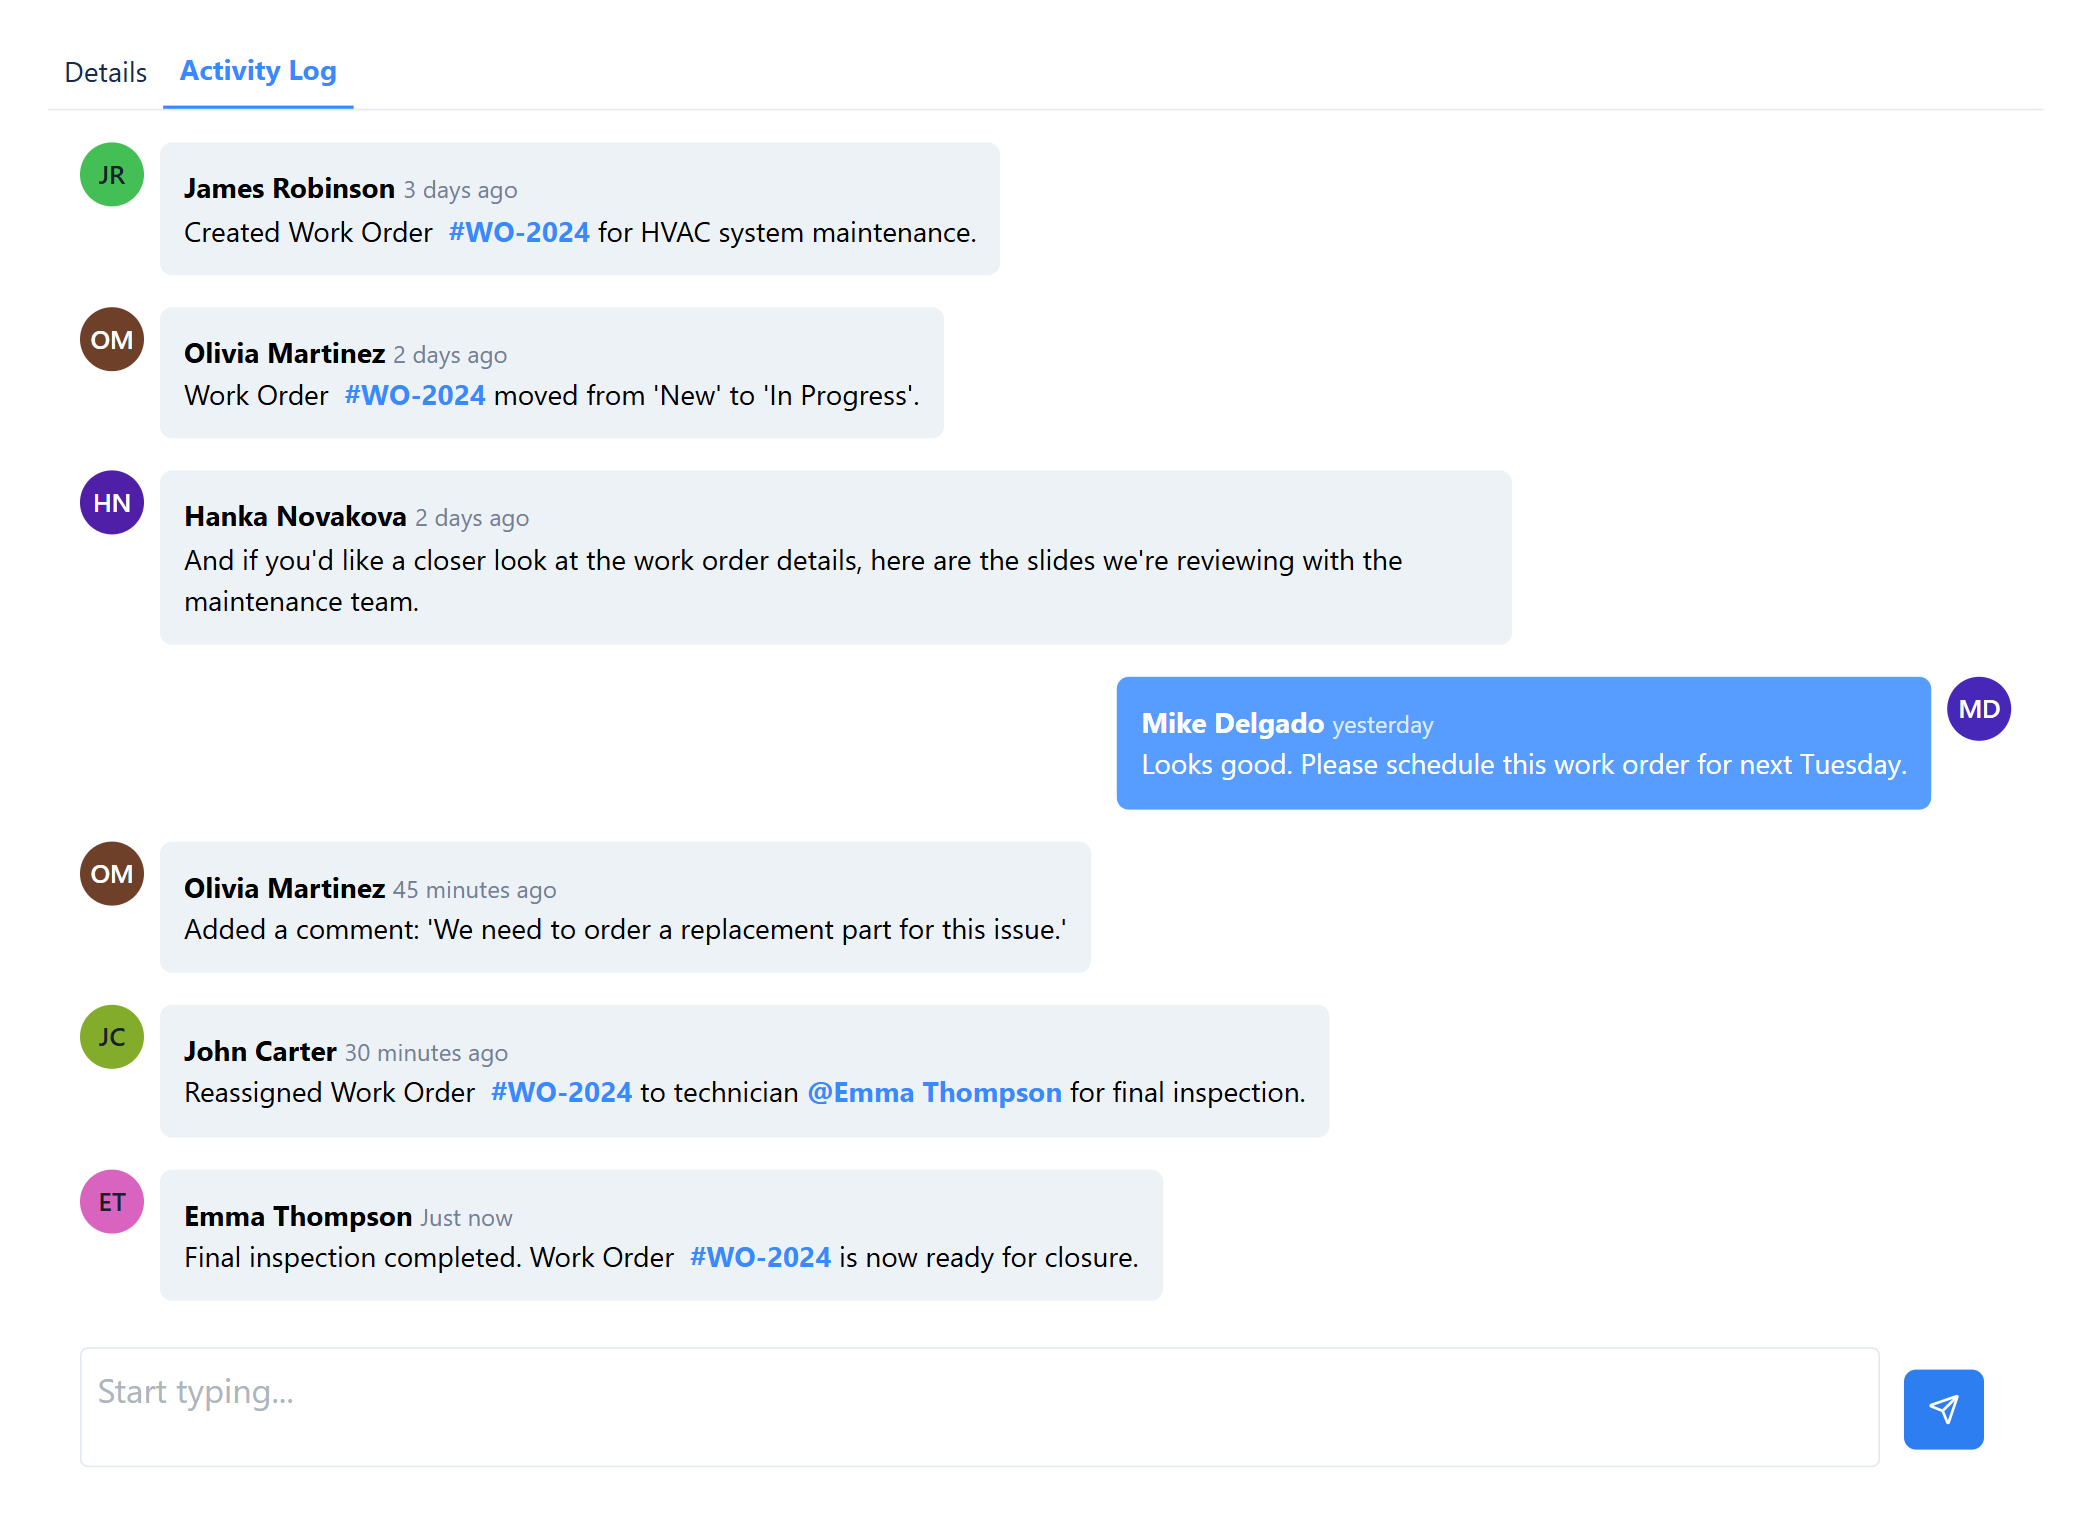Click the Emma Thompson author name heading
The height and width of the screenshot is (1536, 2090).
coord(298,1216)
